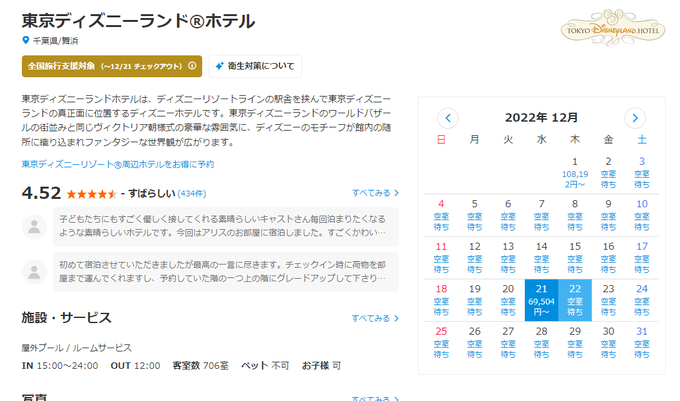Click the second reviewer avatar icon
The width and height of the screenshot is (680, 401).
tap(34, 272)
